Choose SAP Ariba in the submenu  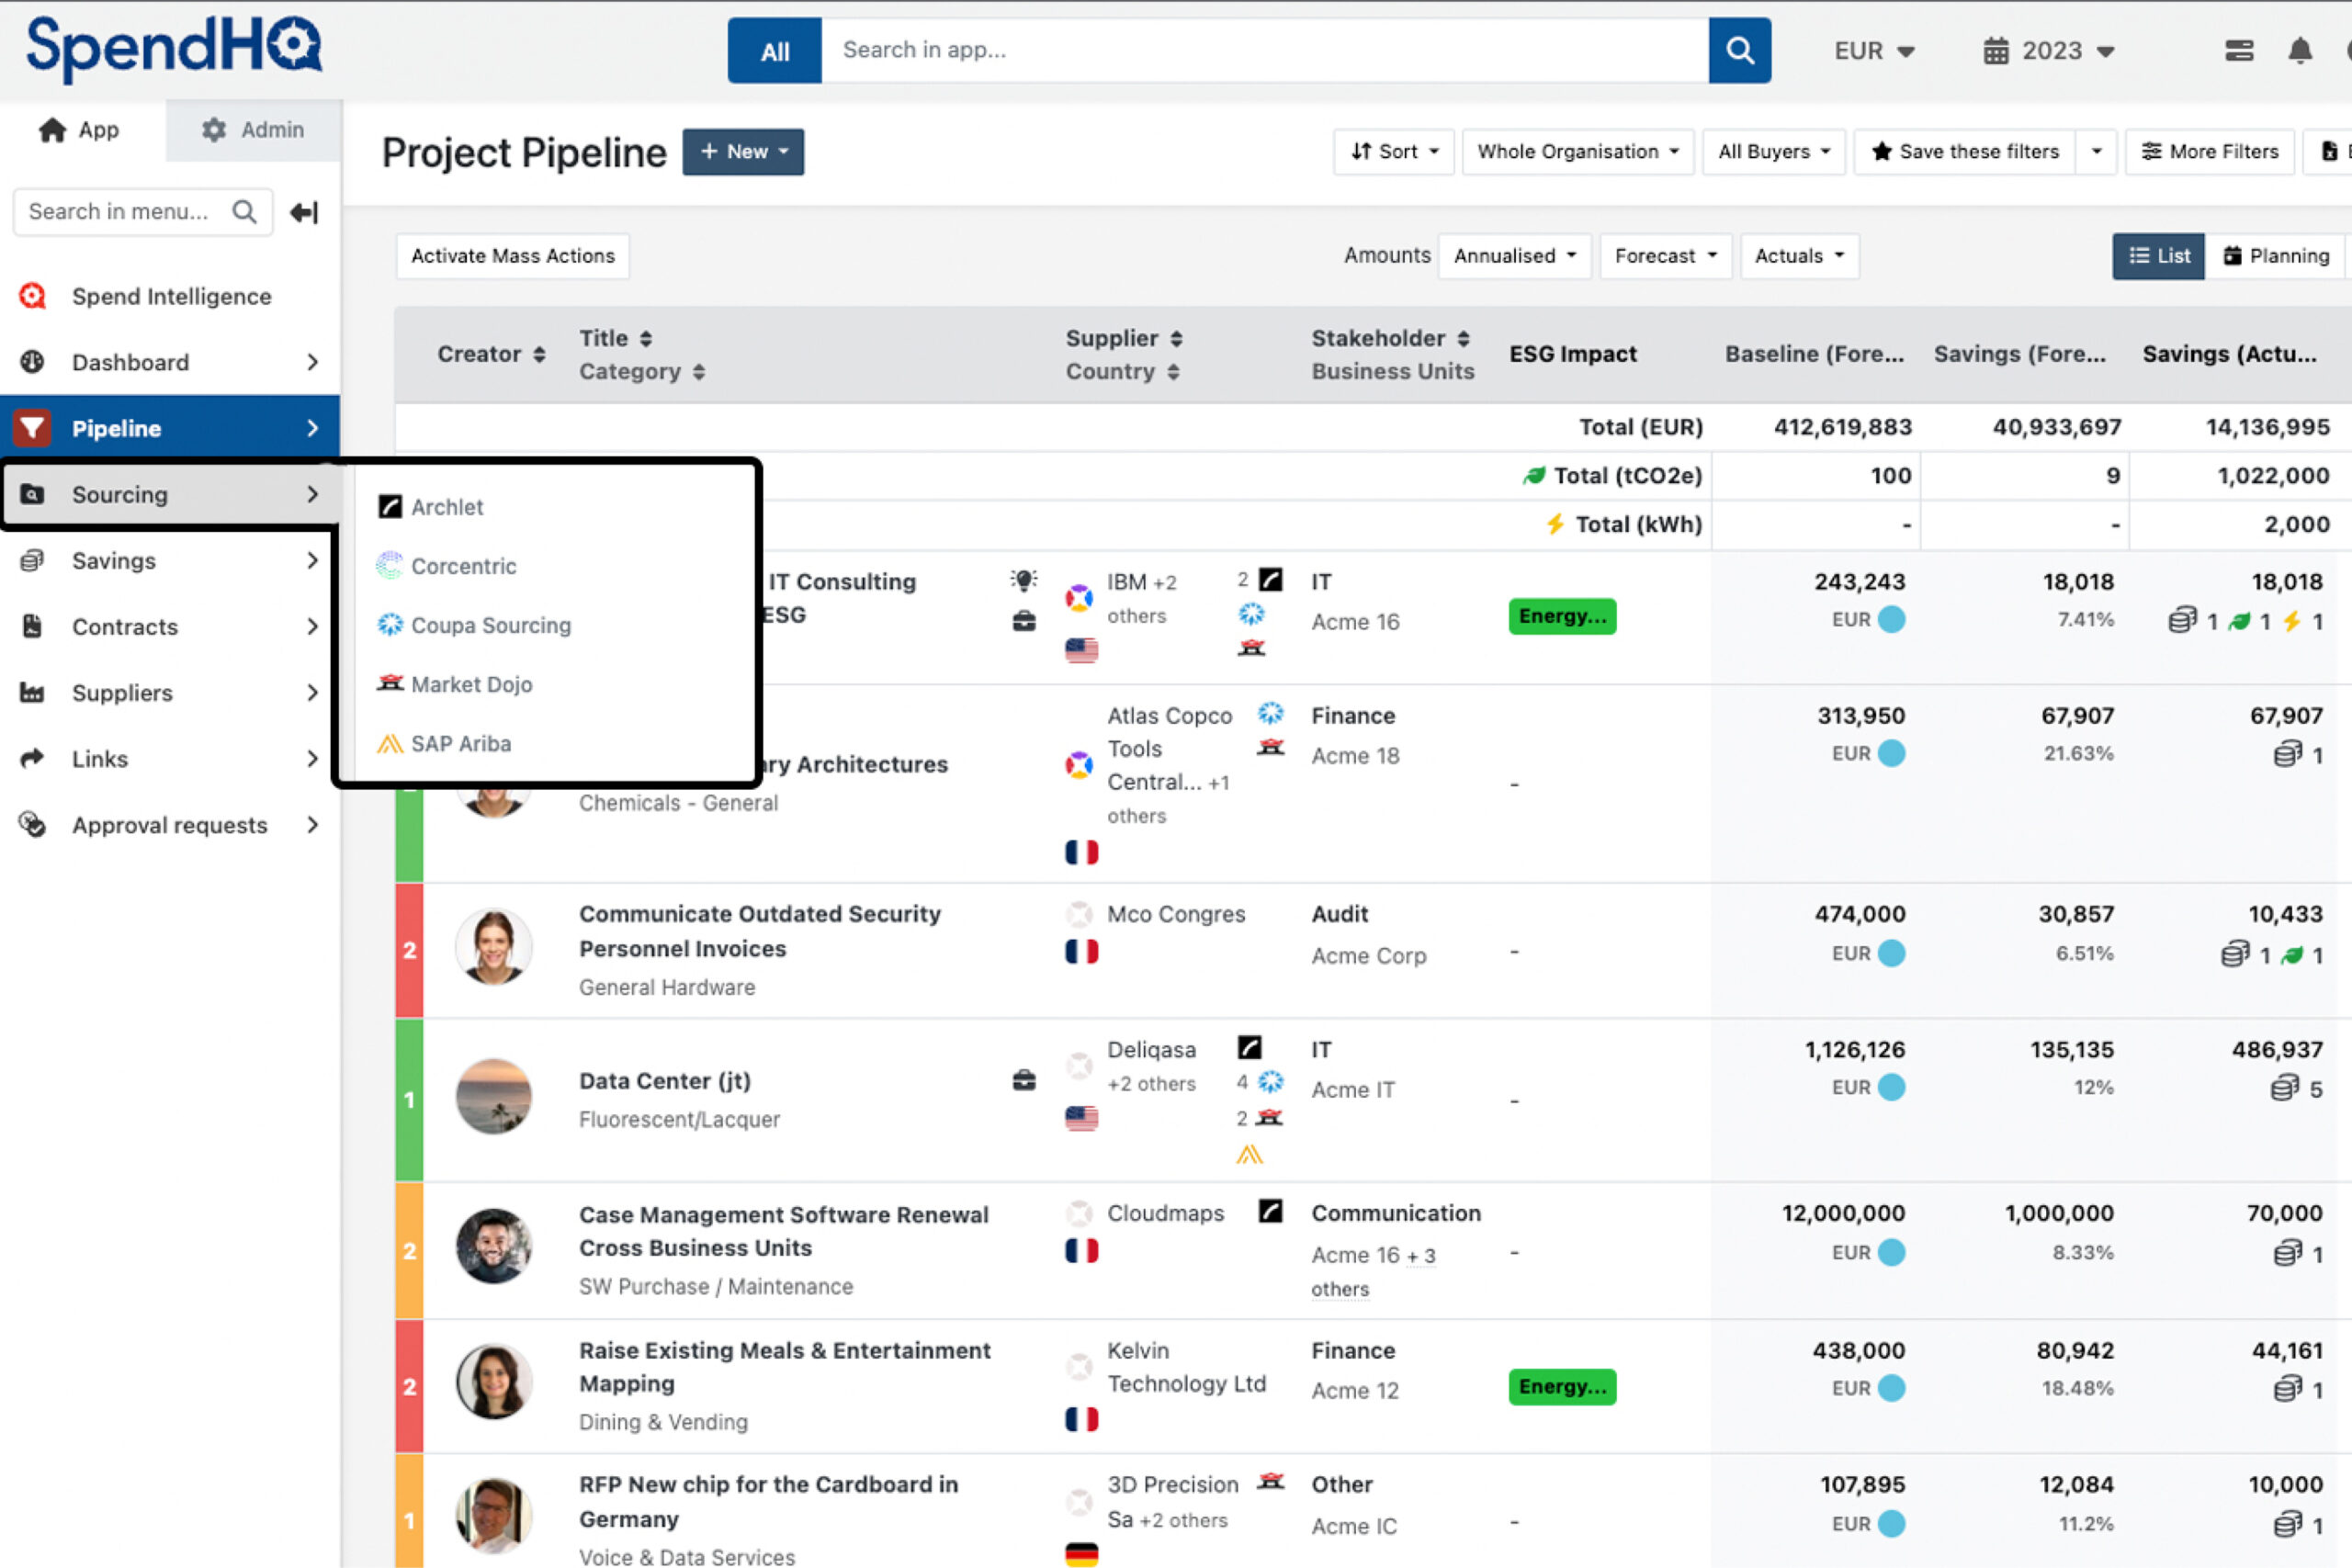460,744
